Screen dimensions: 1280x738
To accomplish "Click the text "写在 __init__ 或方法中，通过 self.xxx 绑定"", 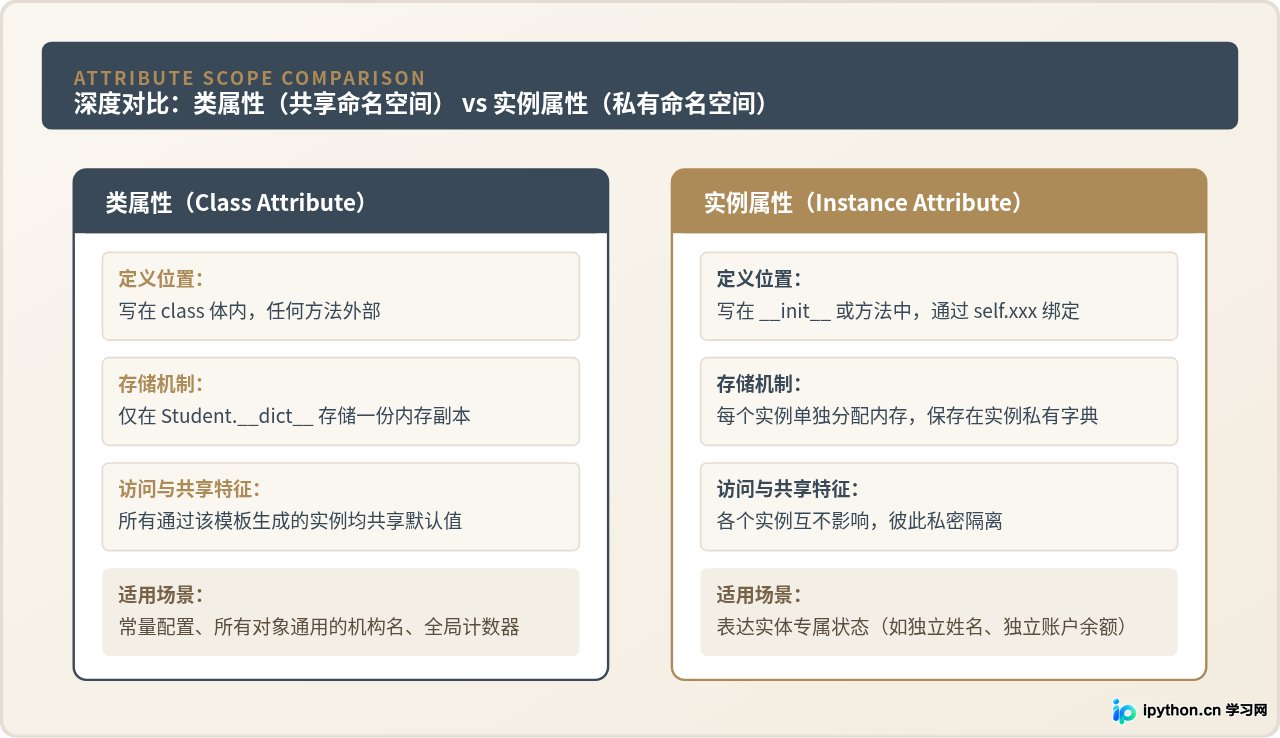I will (898, 311).
